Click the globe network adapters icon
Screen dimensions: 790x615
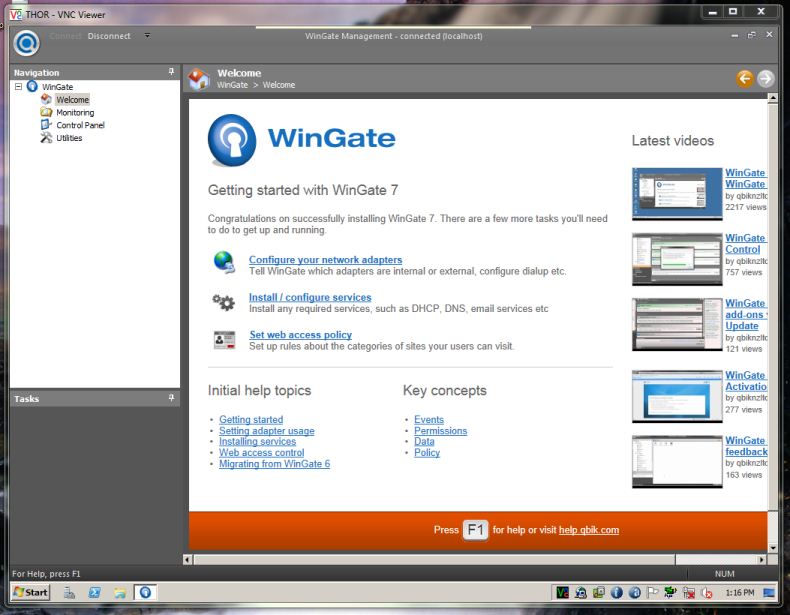click(224, 262)
